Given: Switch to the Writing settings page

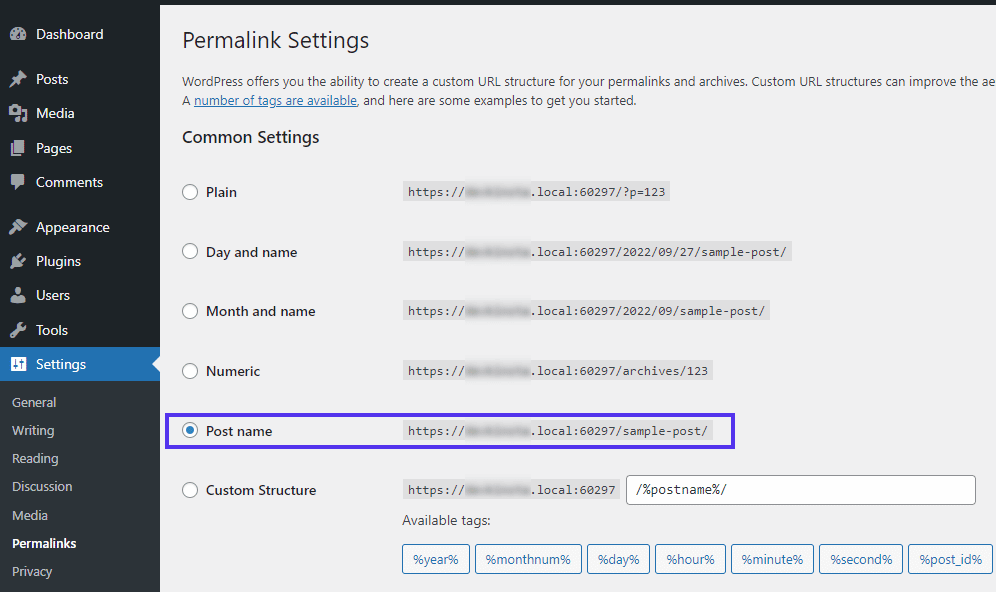Looking at the screenshot, I should (33, 430).
